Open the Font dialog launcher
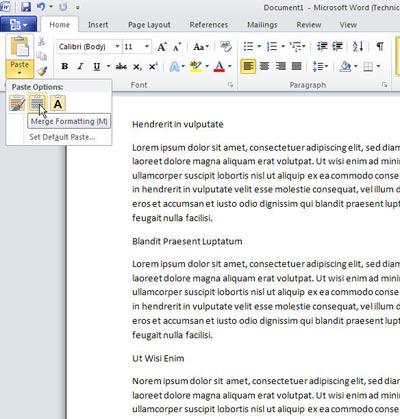The width and height of the screenshot is (400, 419). pyautogui.click(x=230, y=85)
